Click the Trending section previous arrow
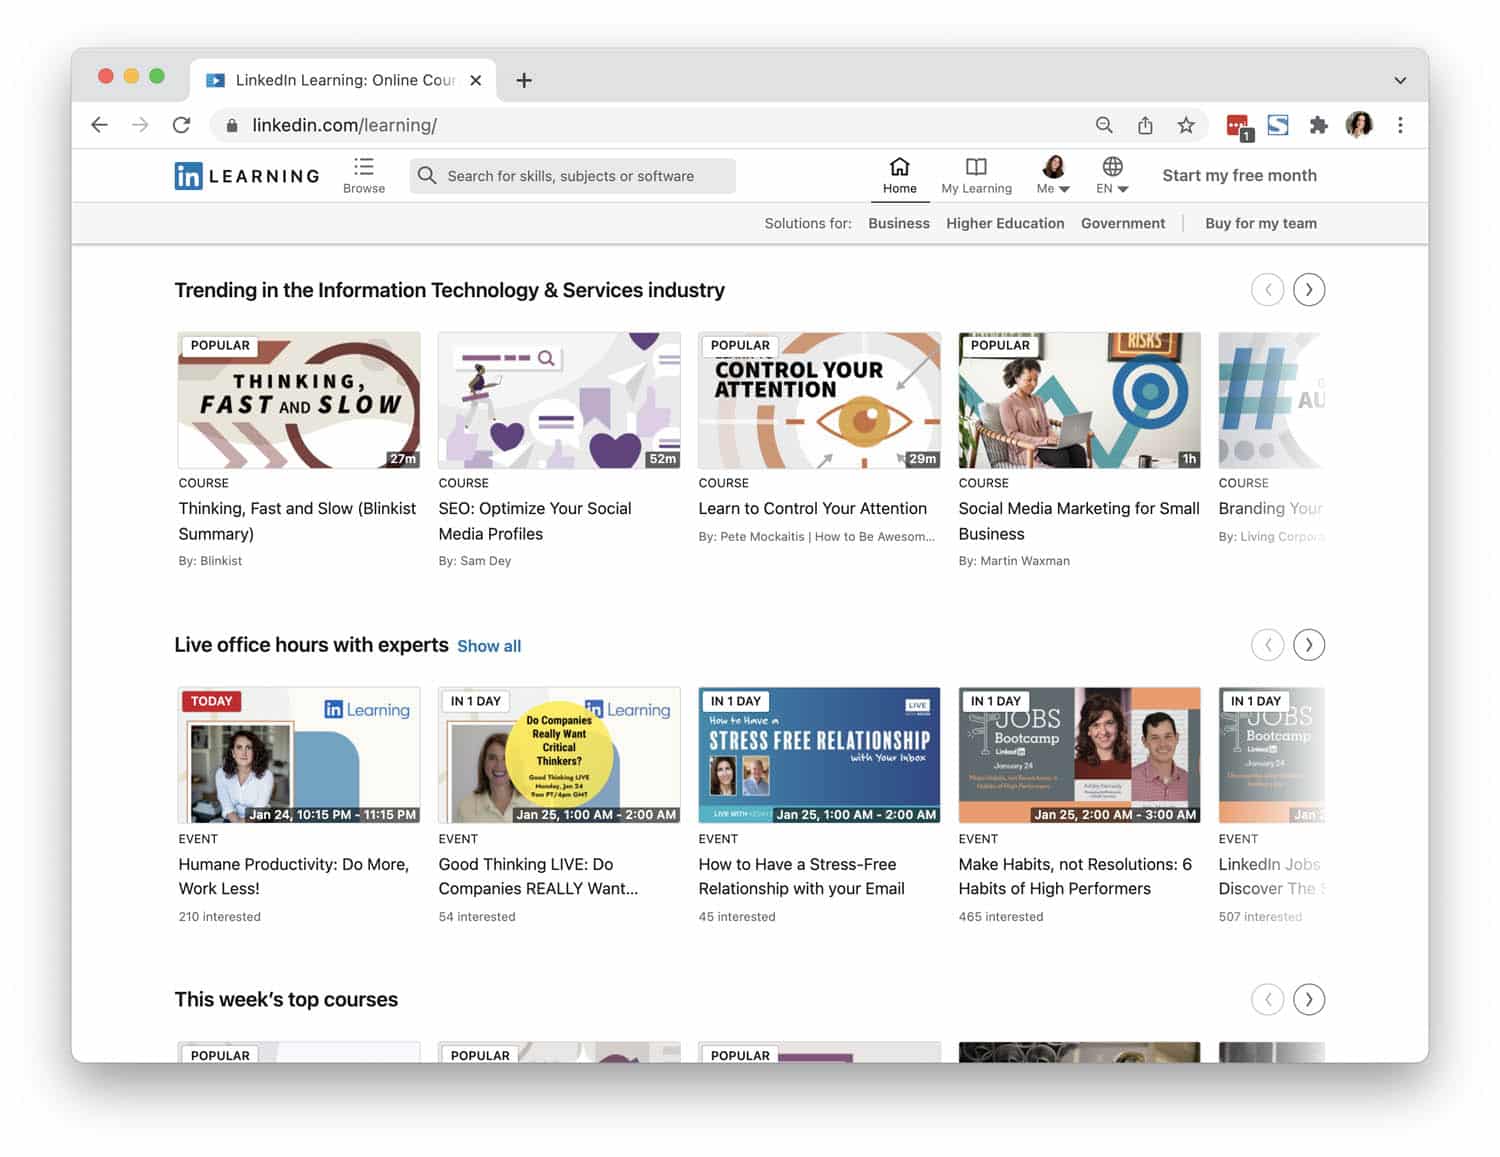 click(1268, 290)
